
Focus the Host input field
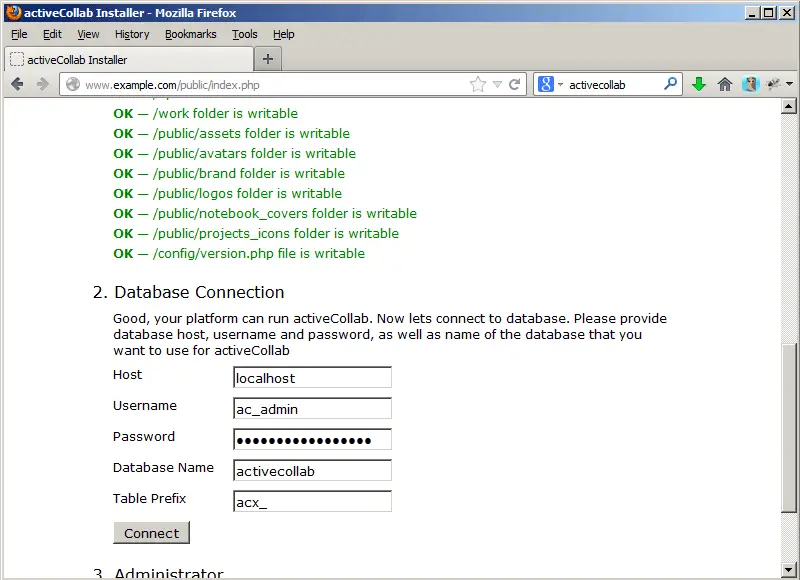click(312, 378)
